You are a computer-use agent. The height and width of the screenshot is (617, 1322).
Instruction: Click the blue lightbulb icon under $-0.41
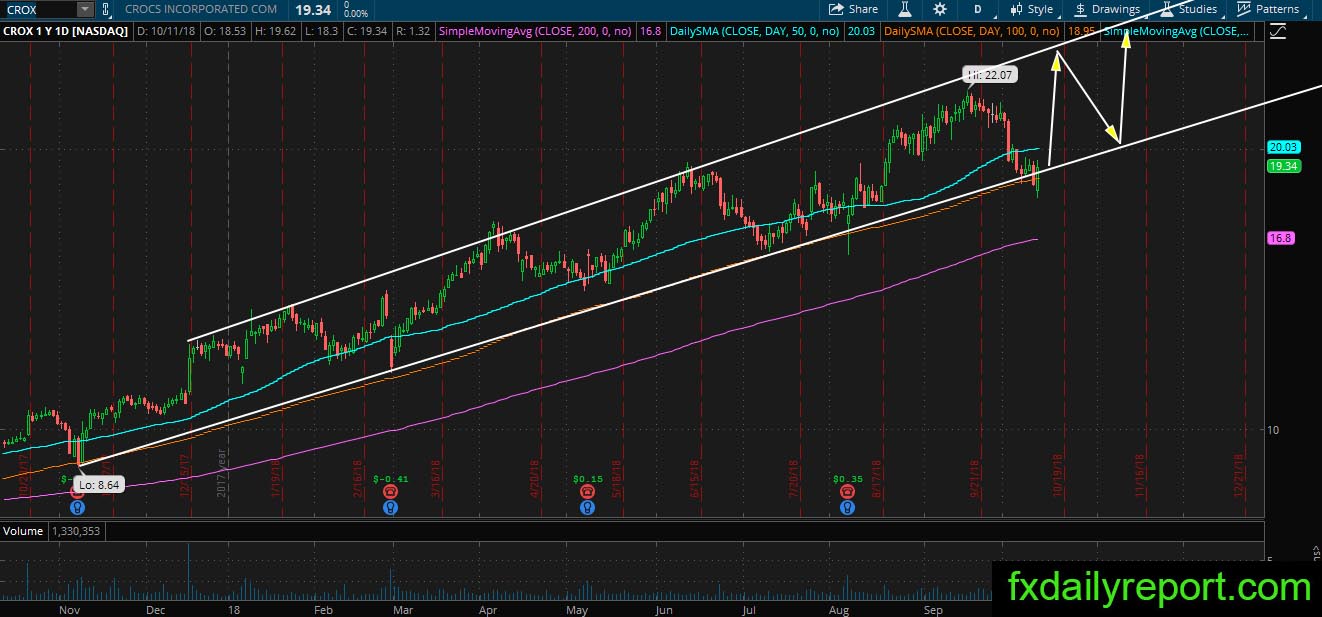[390, 508]
